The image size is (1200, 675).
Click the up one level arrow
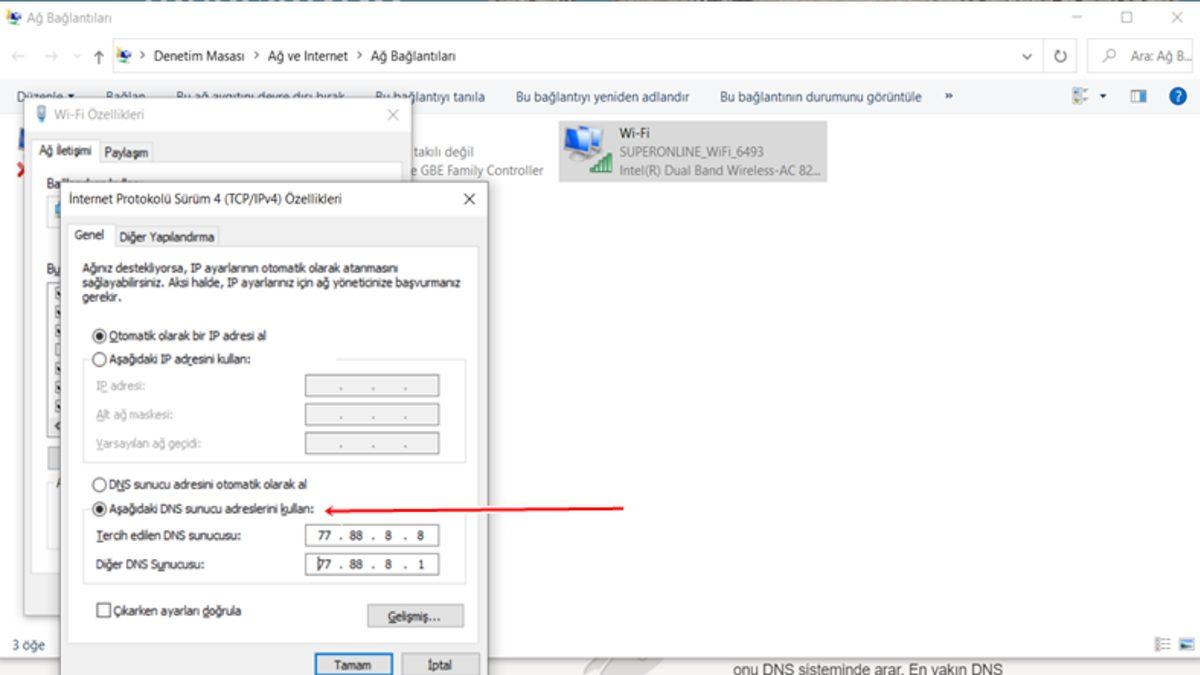98,57
